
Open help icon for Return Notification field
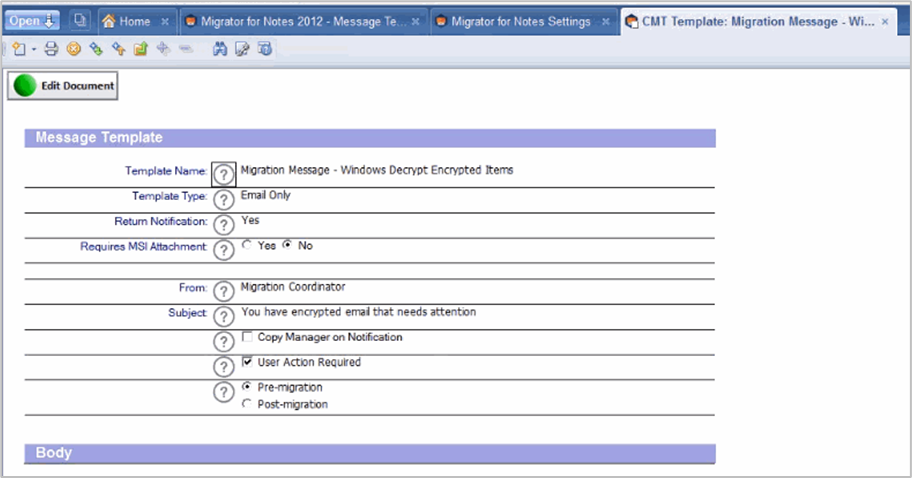pos(223,224)
